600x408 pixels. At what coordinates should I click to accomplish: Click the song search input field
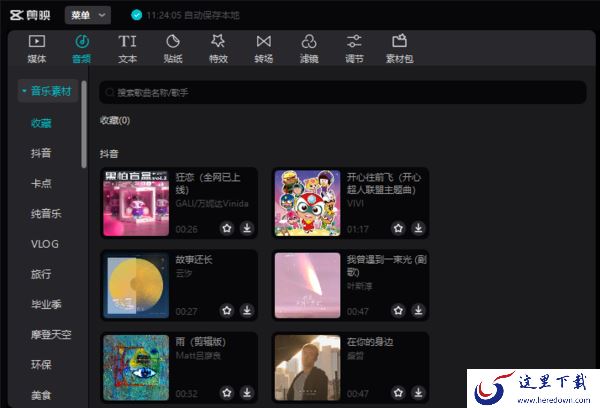(342, 92)
